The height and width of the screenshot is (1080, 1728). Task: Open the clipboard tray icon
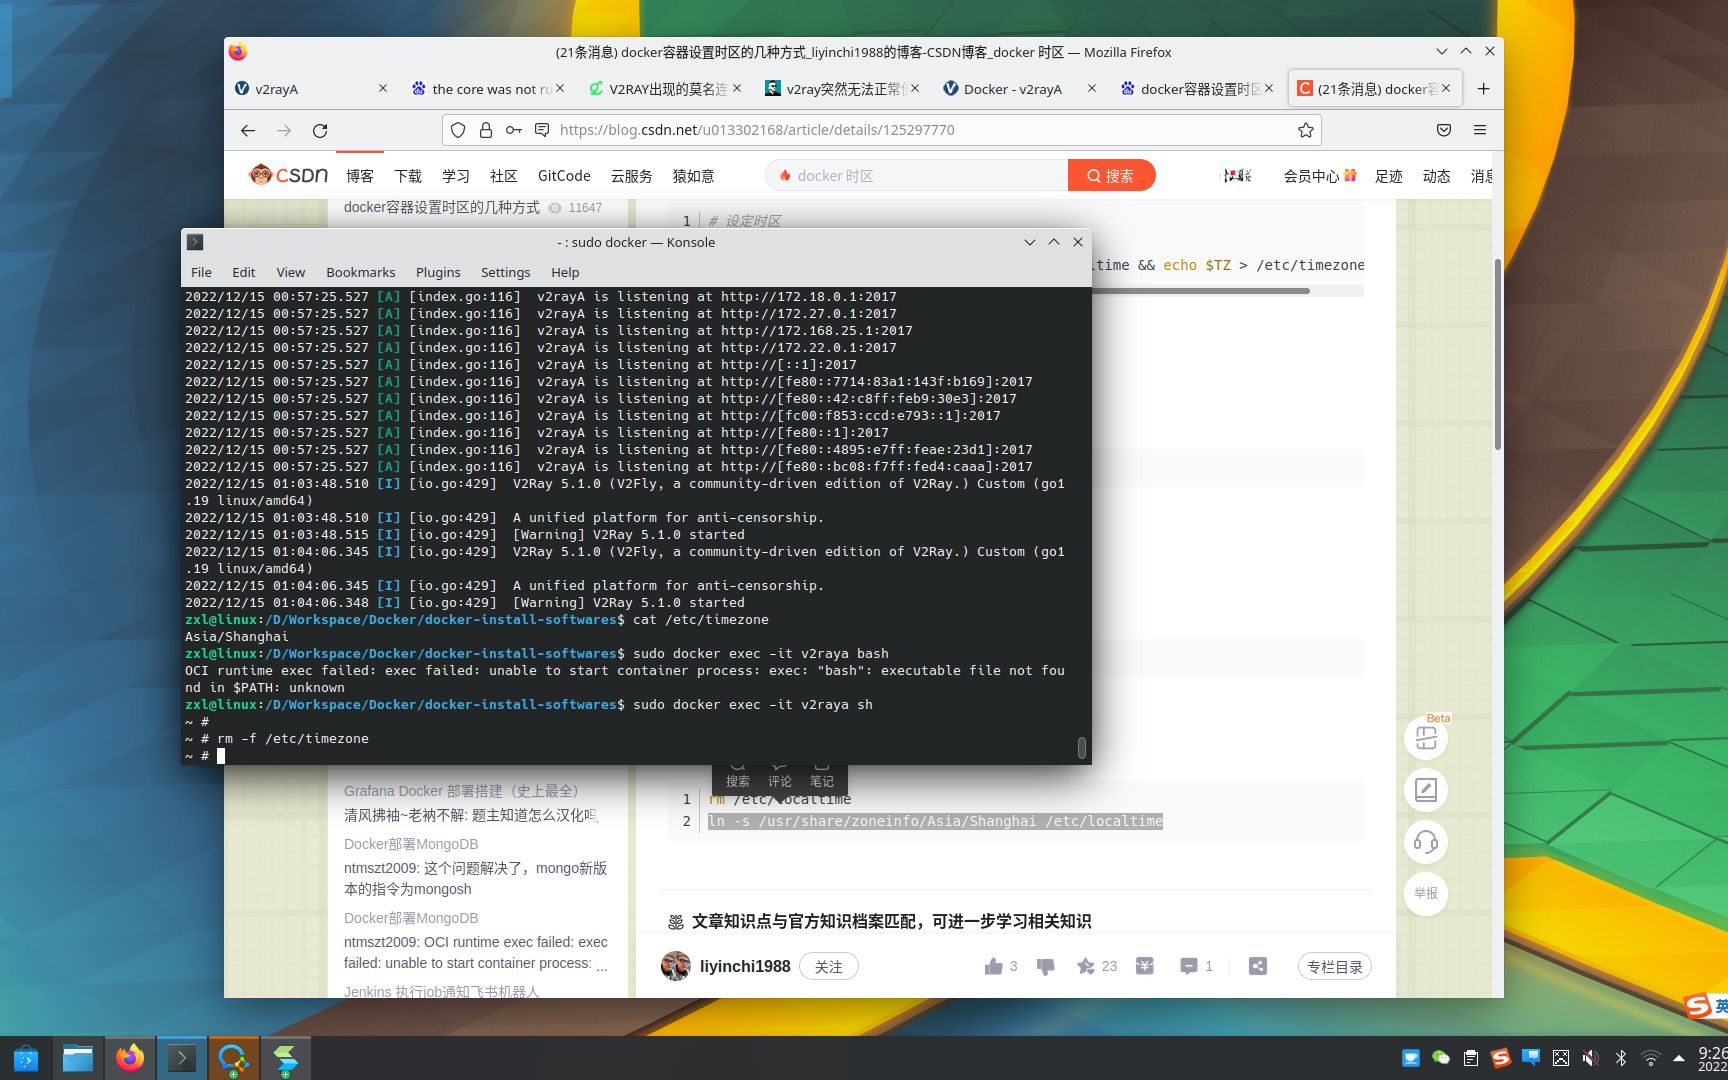click(1471, 1058)
